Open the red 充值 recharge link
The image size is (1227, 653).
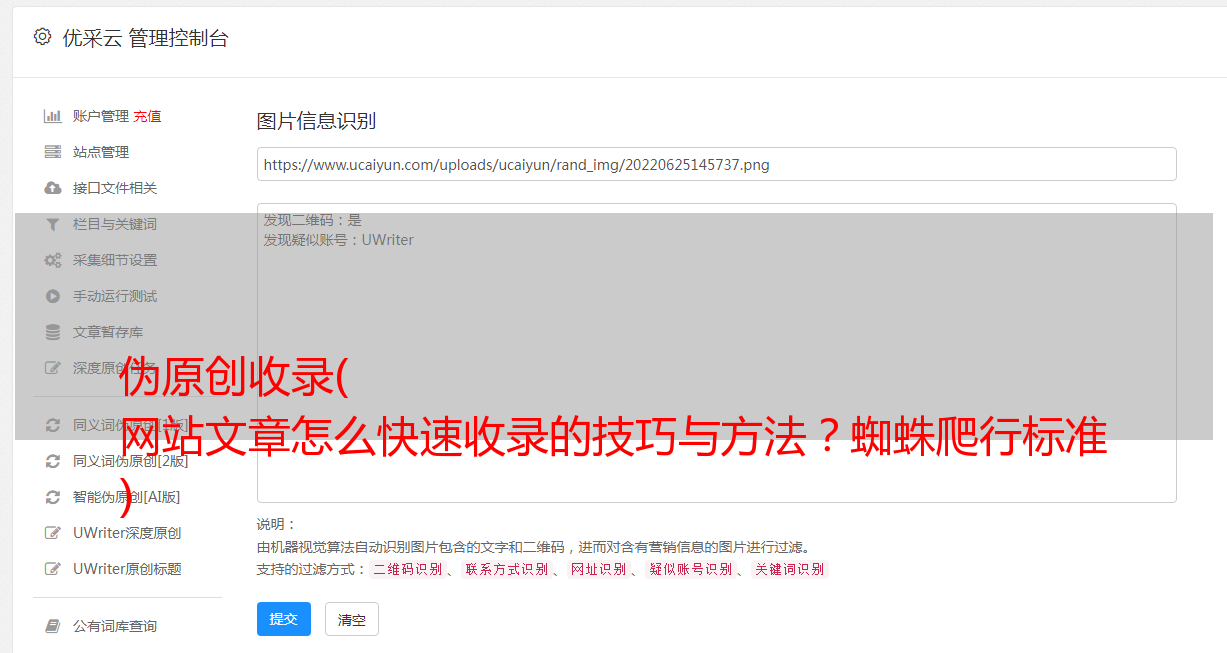pos(147,116)
